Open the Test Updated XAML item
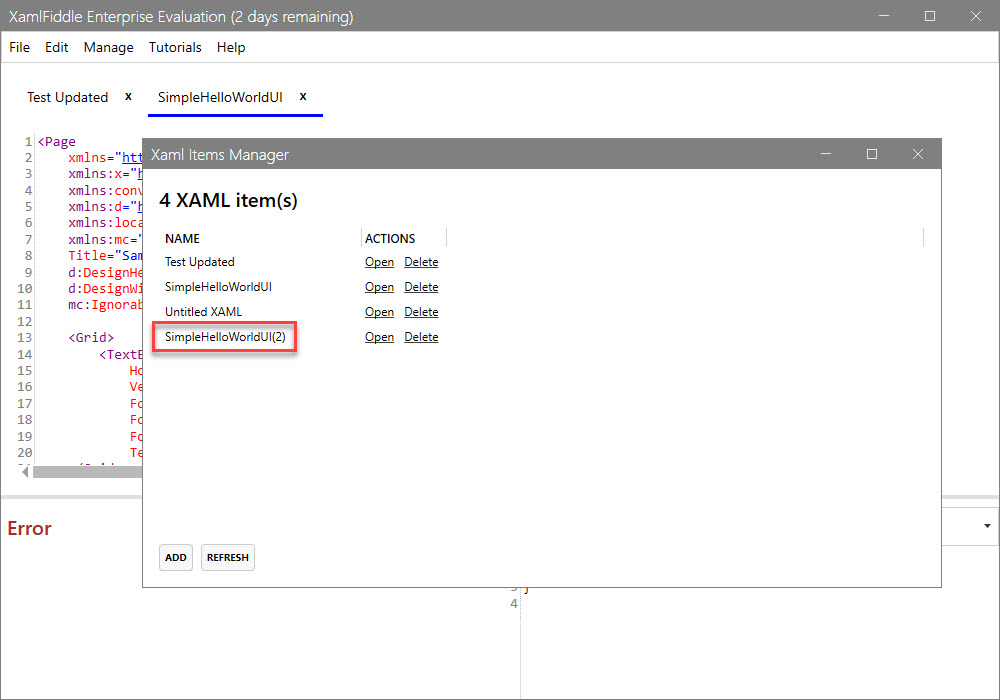This screenshot has height=700, width=1000. tap(379, 262)
